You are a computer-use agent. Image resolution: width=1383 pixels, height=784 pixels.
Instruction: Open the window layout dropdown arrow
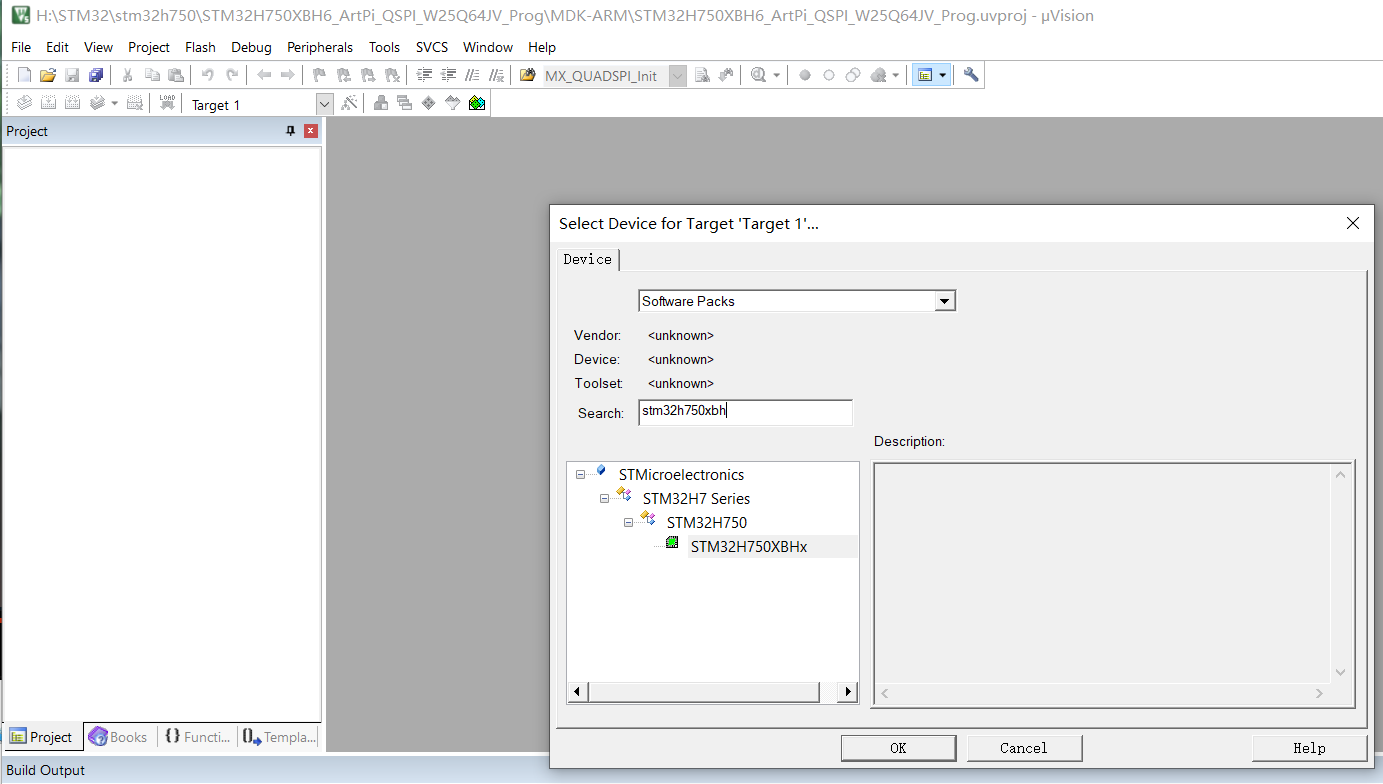(942, 75)
